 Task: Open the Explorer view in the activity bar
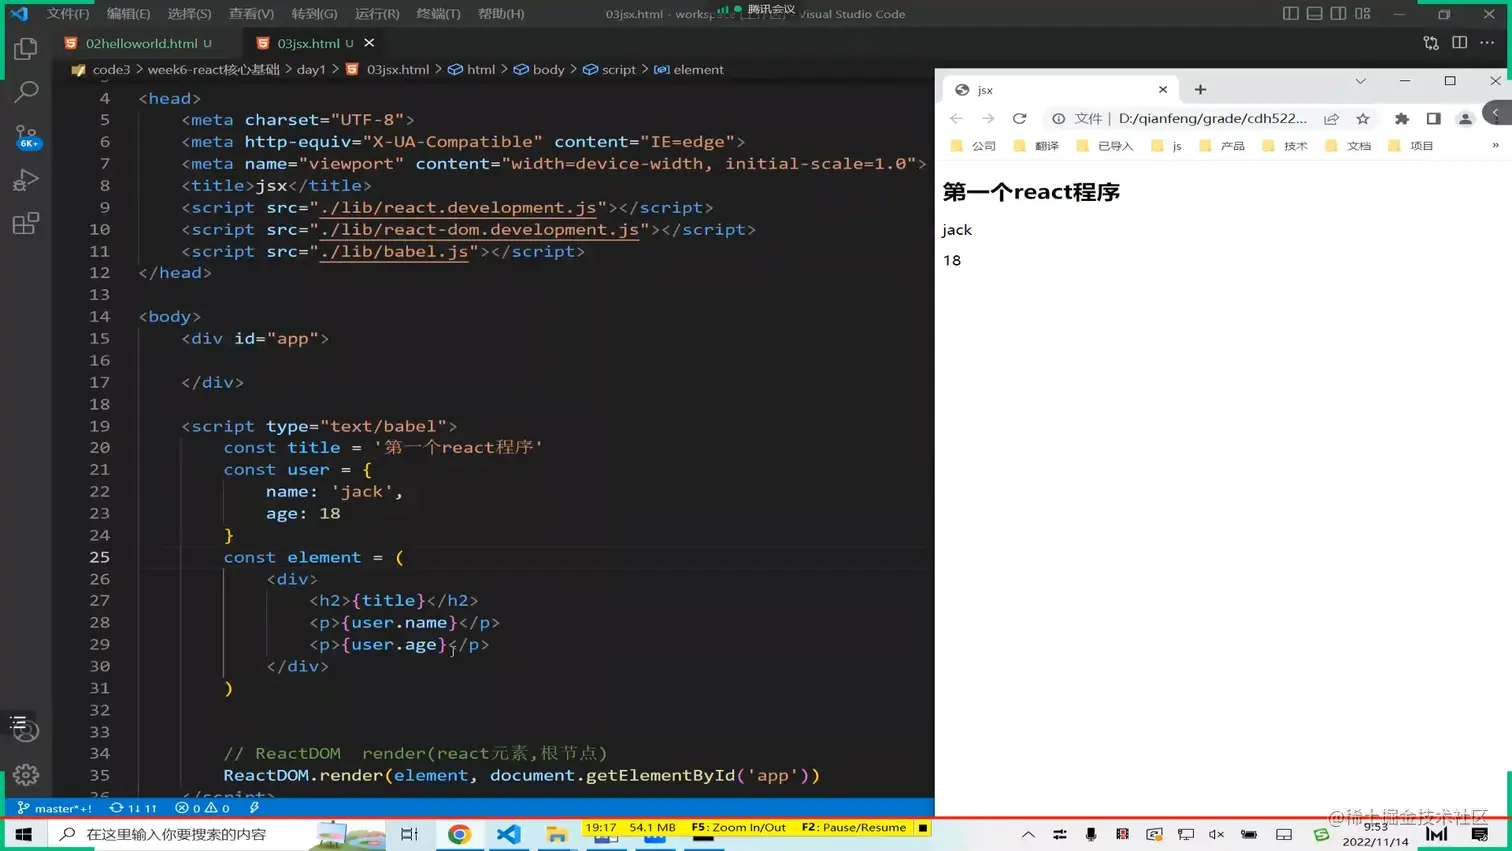click(x=26, y=48)
